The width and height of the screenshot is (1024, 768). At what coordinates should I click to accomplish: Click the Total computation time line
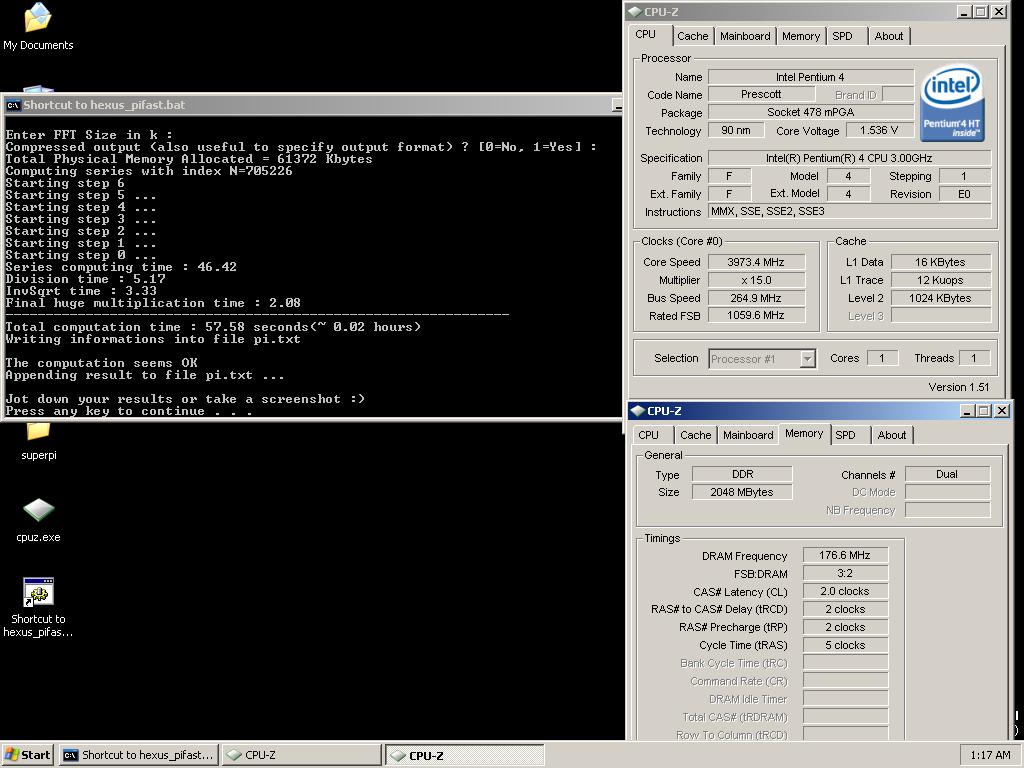coord(213,327)
